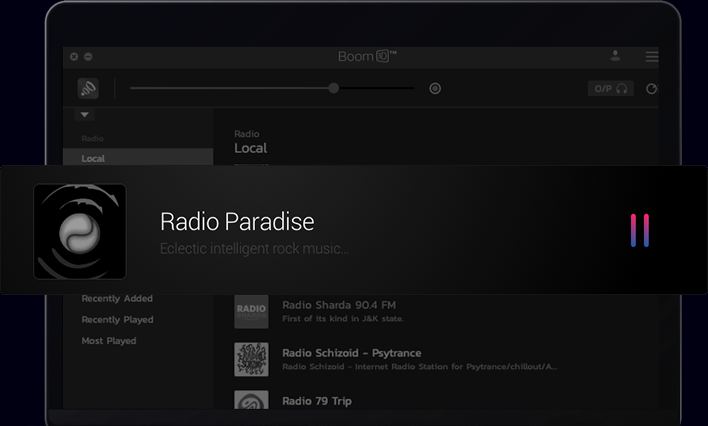708x426 pixels.
Task: Open the Radio Paradise album artwork
Action: (x=80, y=231)
